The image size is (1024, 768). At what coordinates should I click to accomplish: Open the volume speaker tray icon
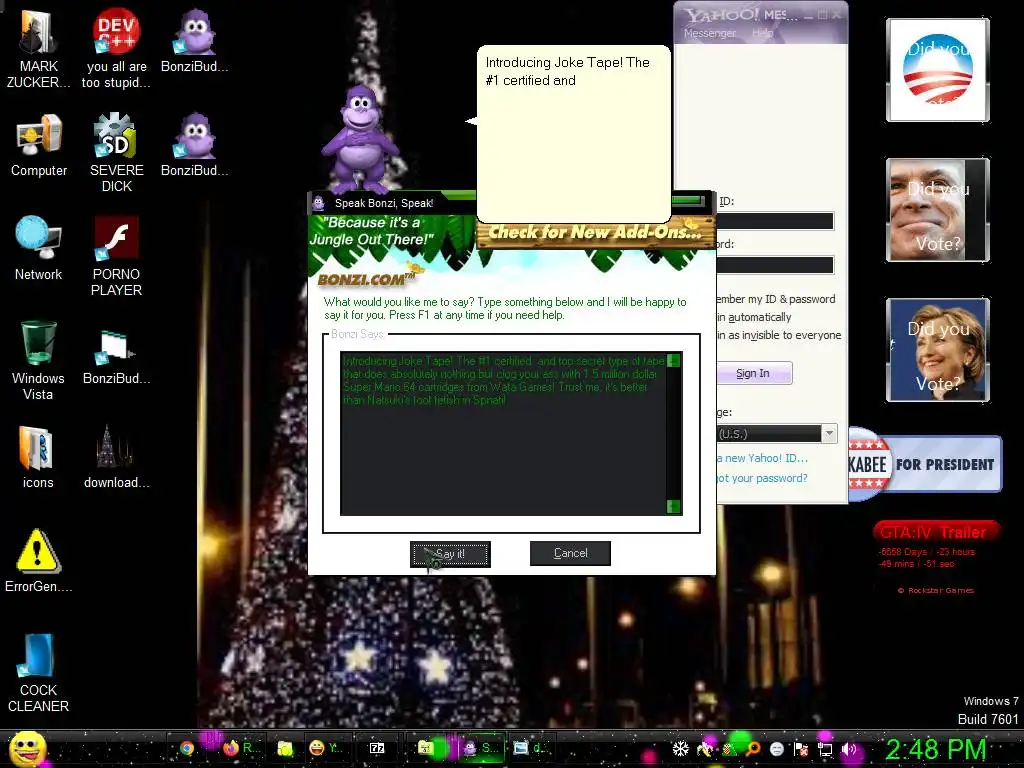[849, 749]
